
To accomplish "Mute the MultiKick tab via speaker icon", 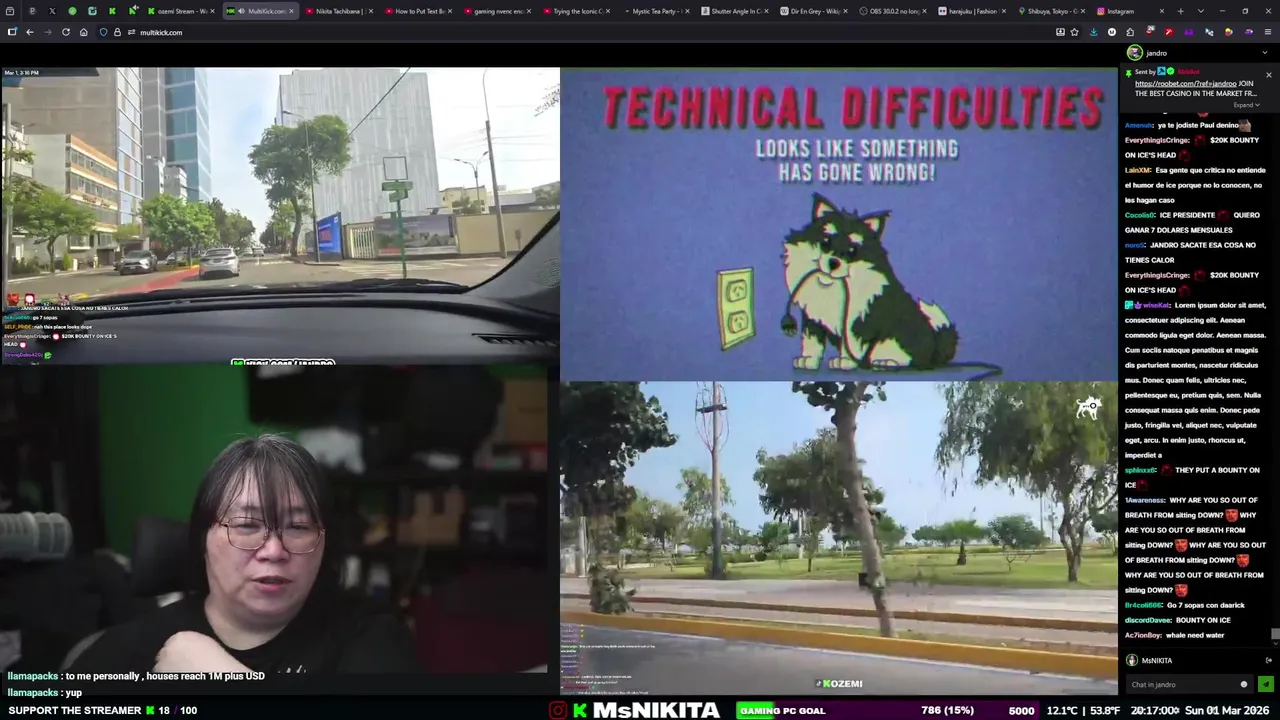I will coord(241,11).
